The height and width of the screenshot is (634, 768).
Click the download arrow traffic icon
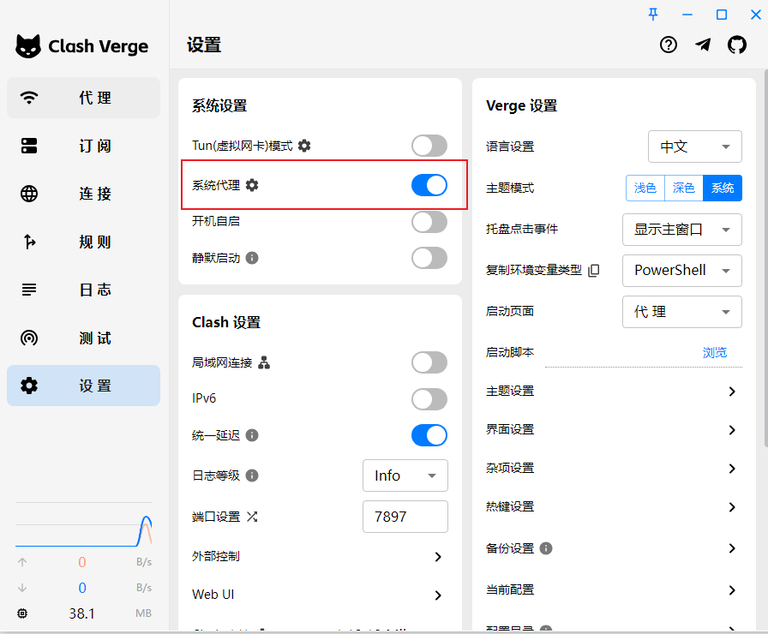(x=23, y=587)
